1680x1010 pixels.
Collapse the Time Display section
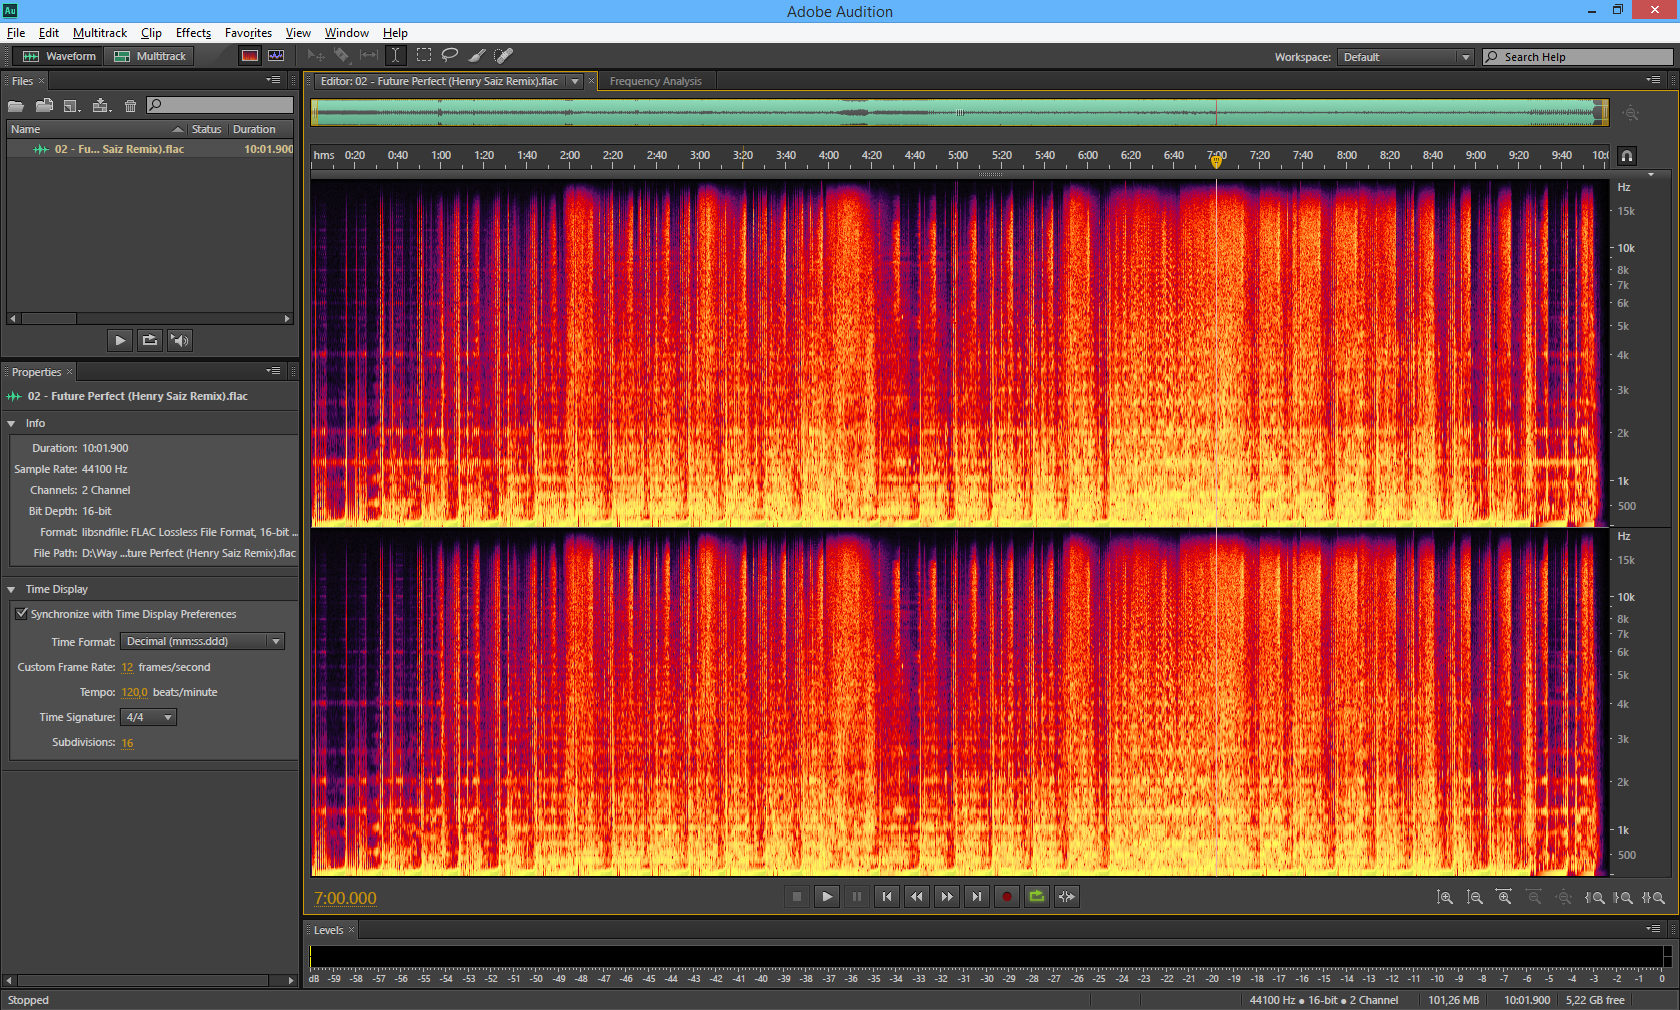point(11,589)
